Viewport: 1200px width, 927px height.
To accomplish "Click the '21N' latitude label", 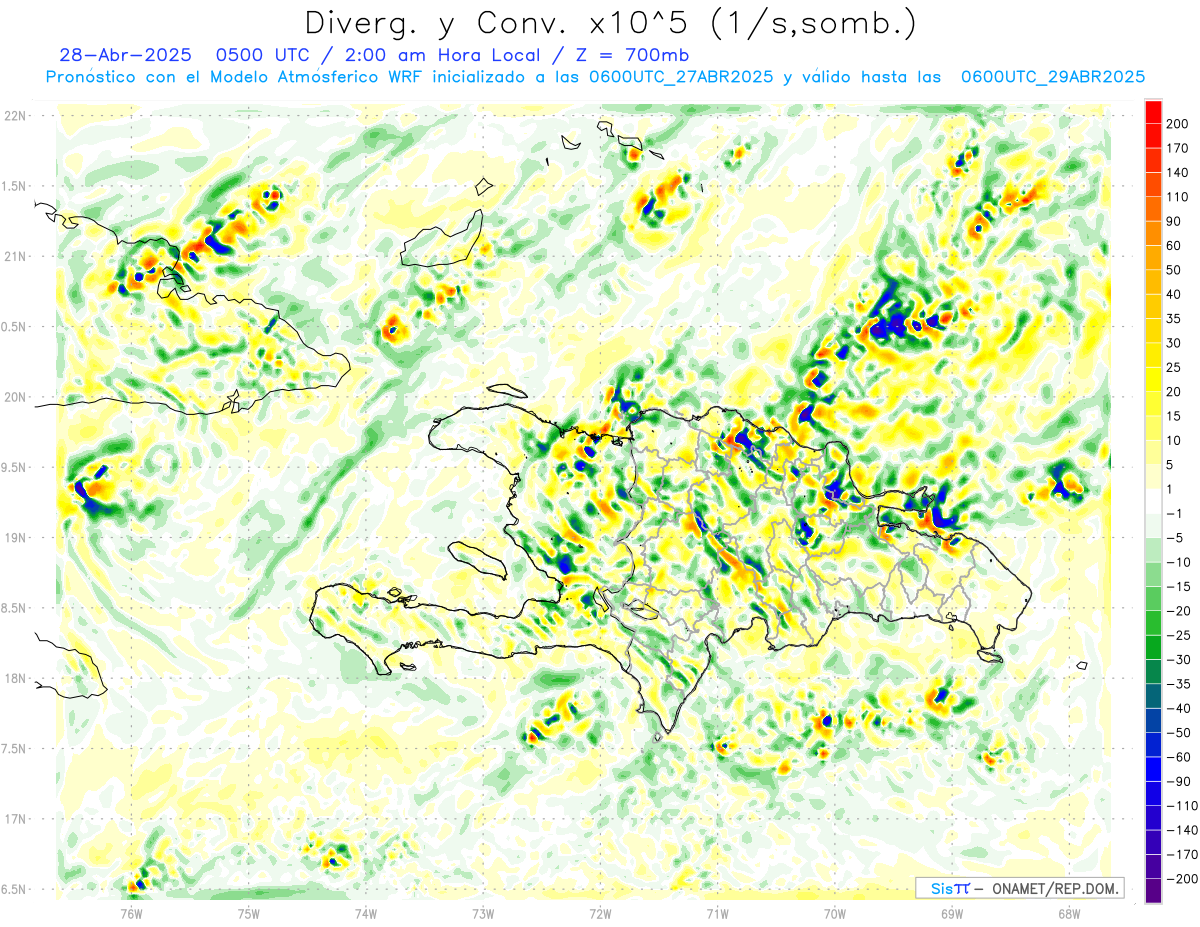I will [16, 256].
